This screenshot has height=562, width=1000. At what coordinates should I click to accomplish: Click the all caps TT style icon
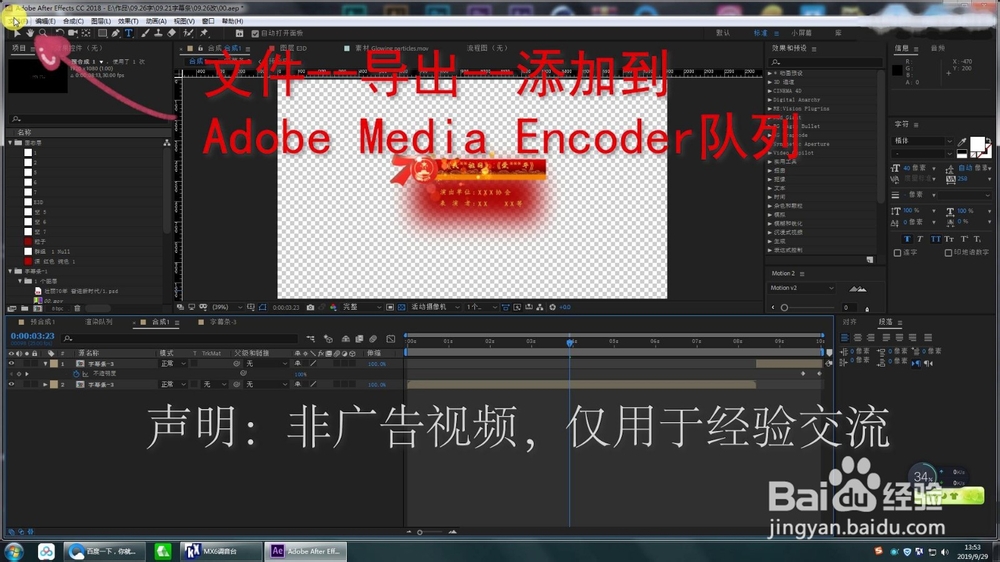click(935, 239)
